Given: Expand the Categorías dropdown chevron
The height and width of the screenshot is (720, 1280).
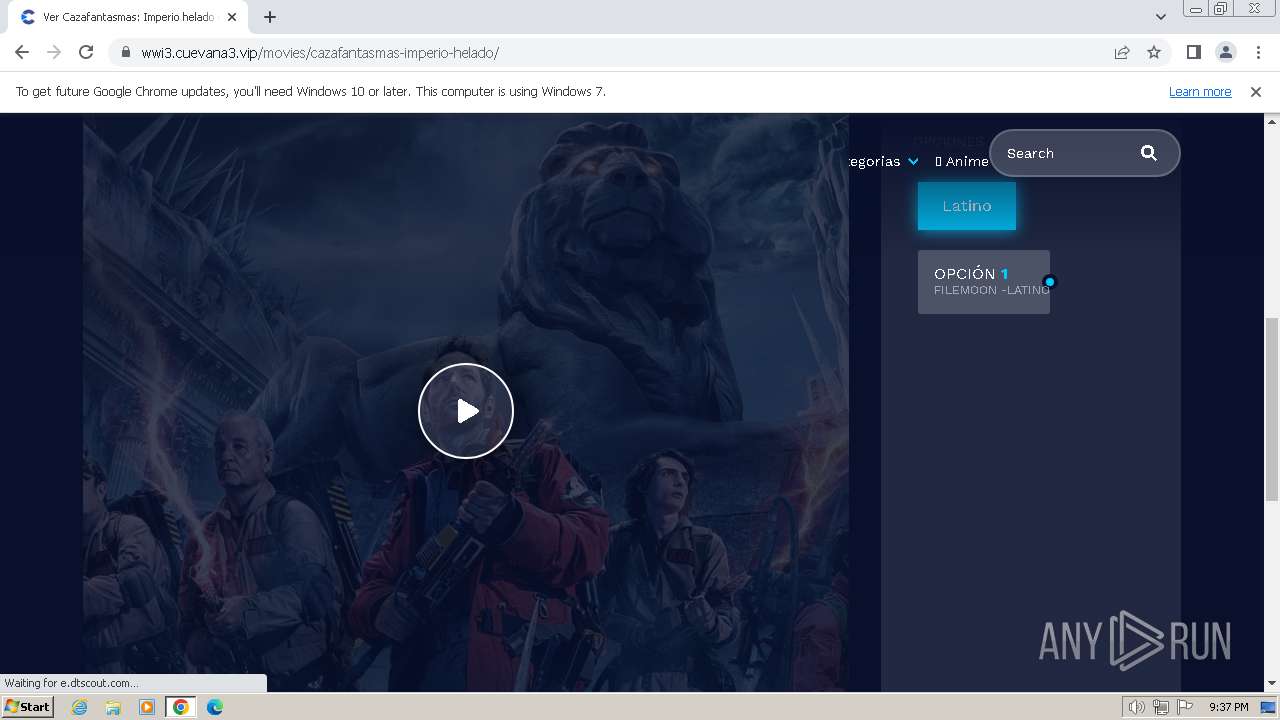Looking at the screenshot, I should point(913,161).
